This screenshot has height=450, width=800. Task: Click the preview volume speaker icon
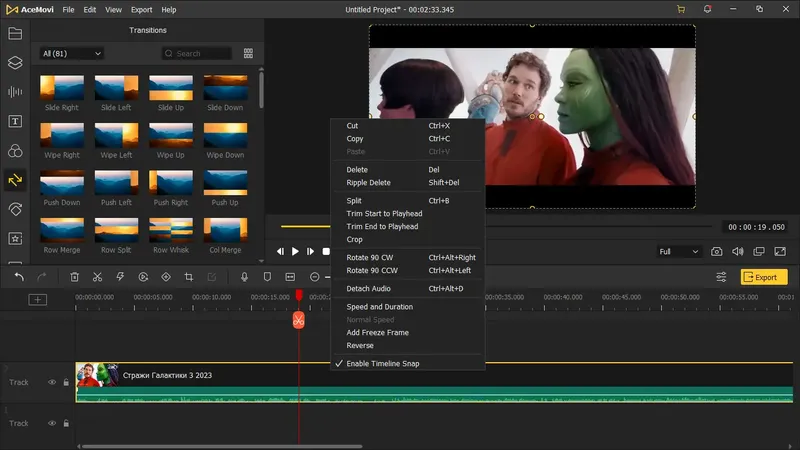pyautogui.click(x=739, y=252)
